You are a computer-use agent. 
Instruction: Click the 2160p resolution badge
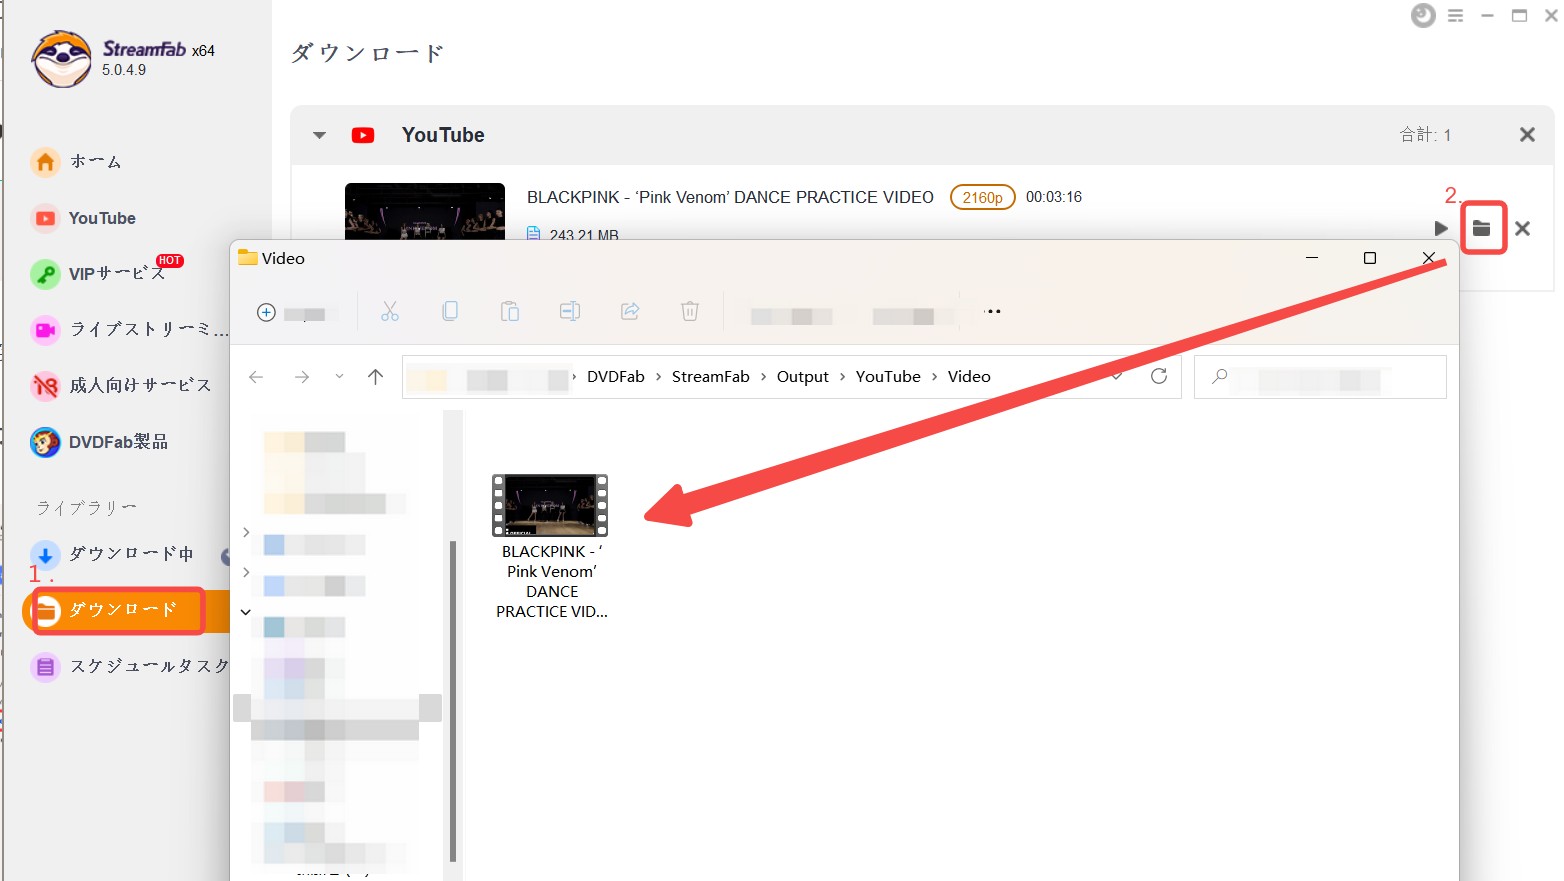982,197
